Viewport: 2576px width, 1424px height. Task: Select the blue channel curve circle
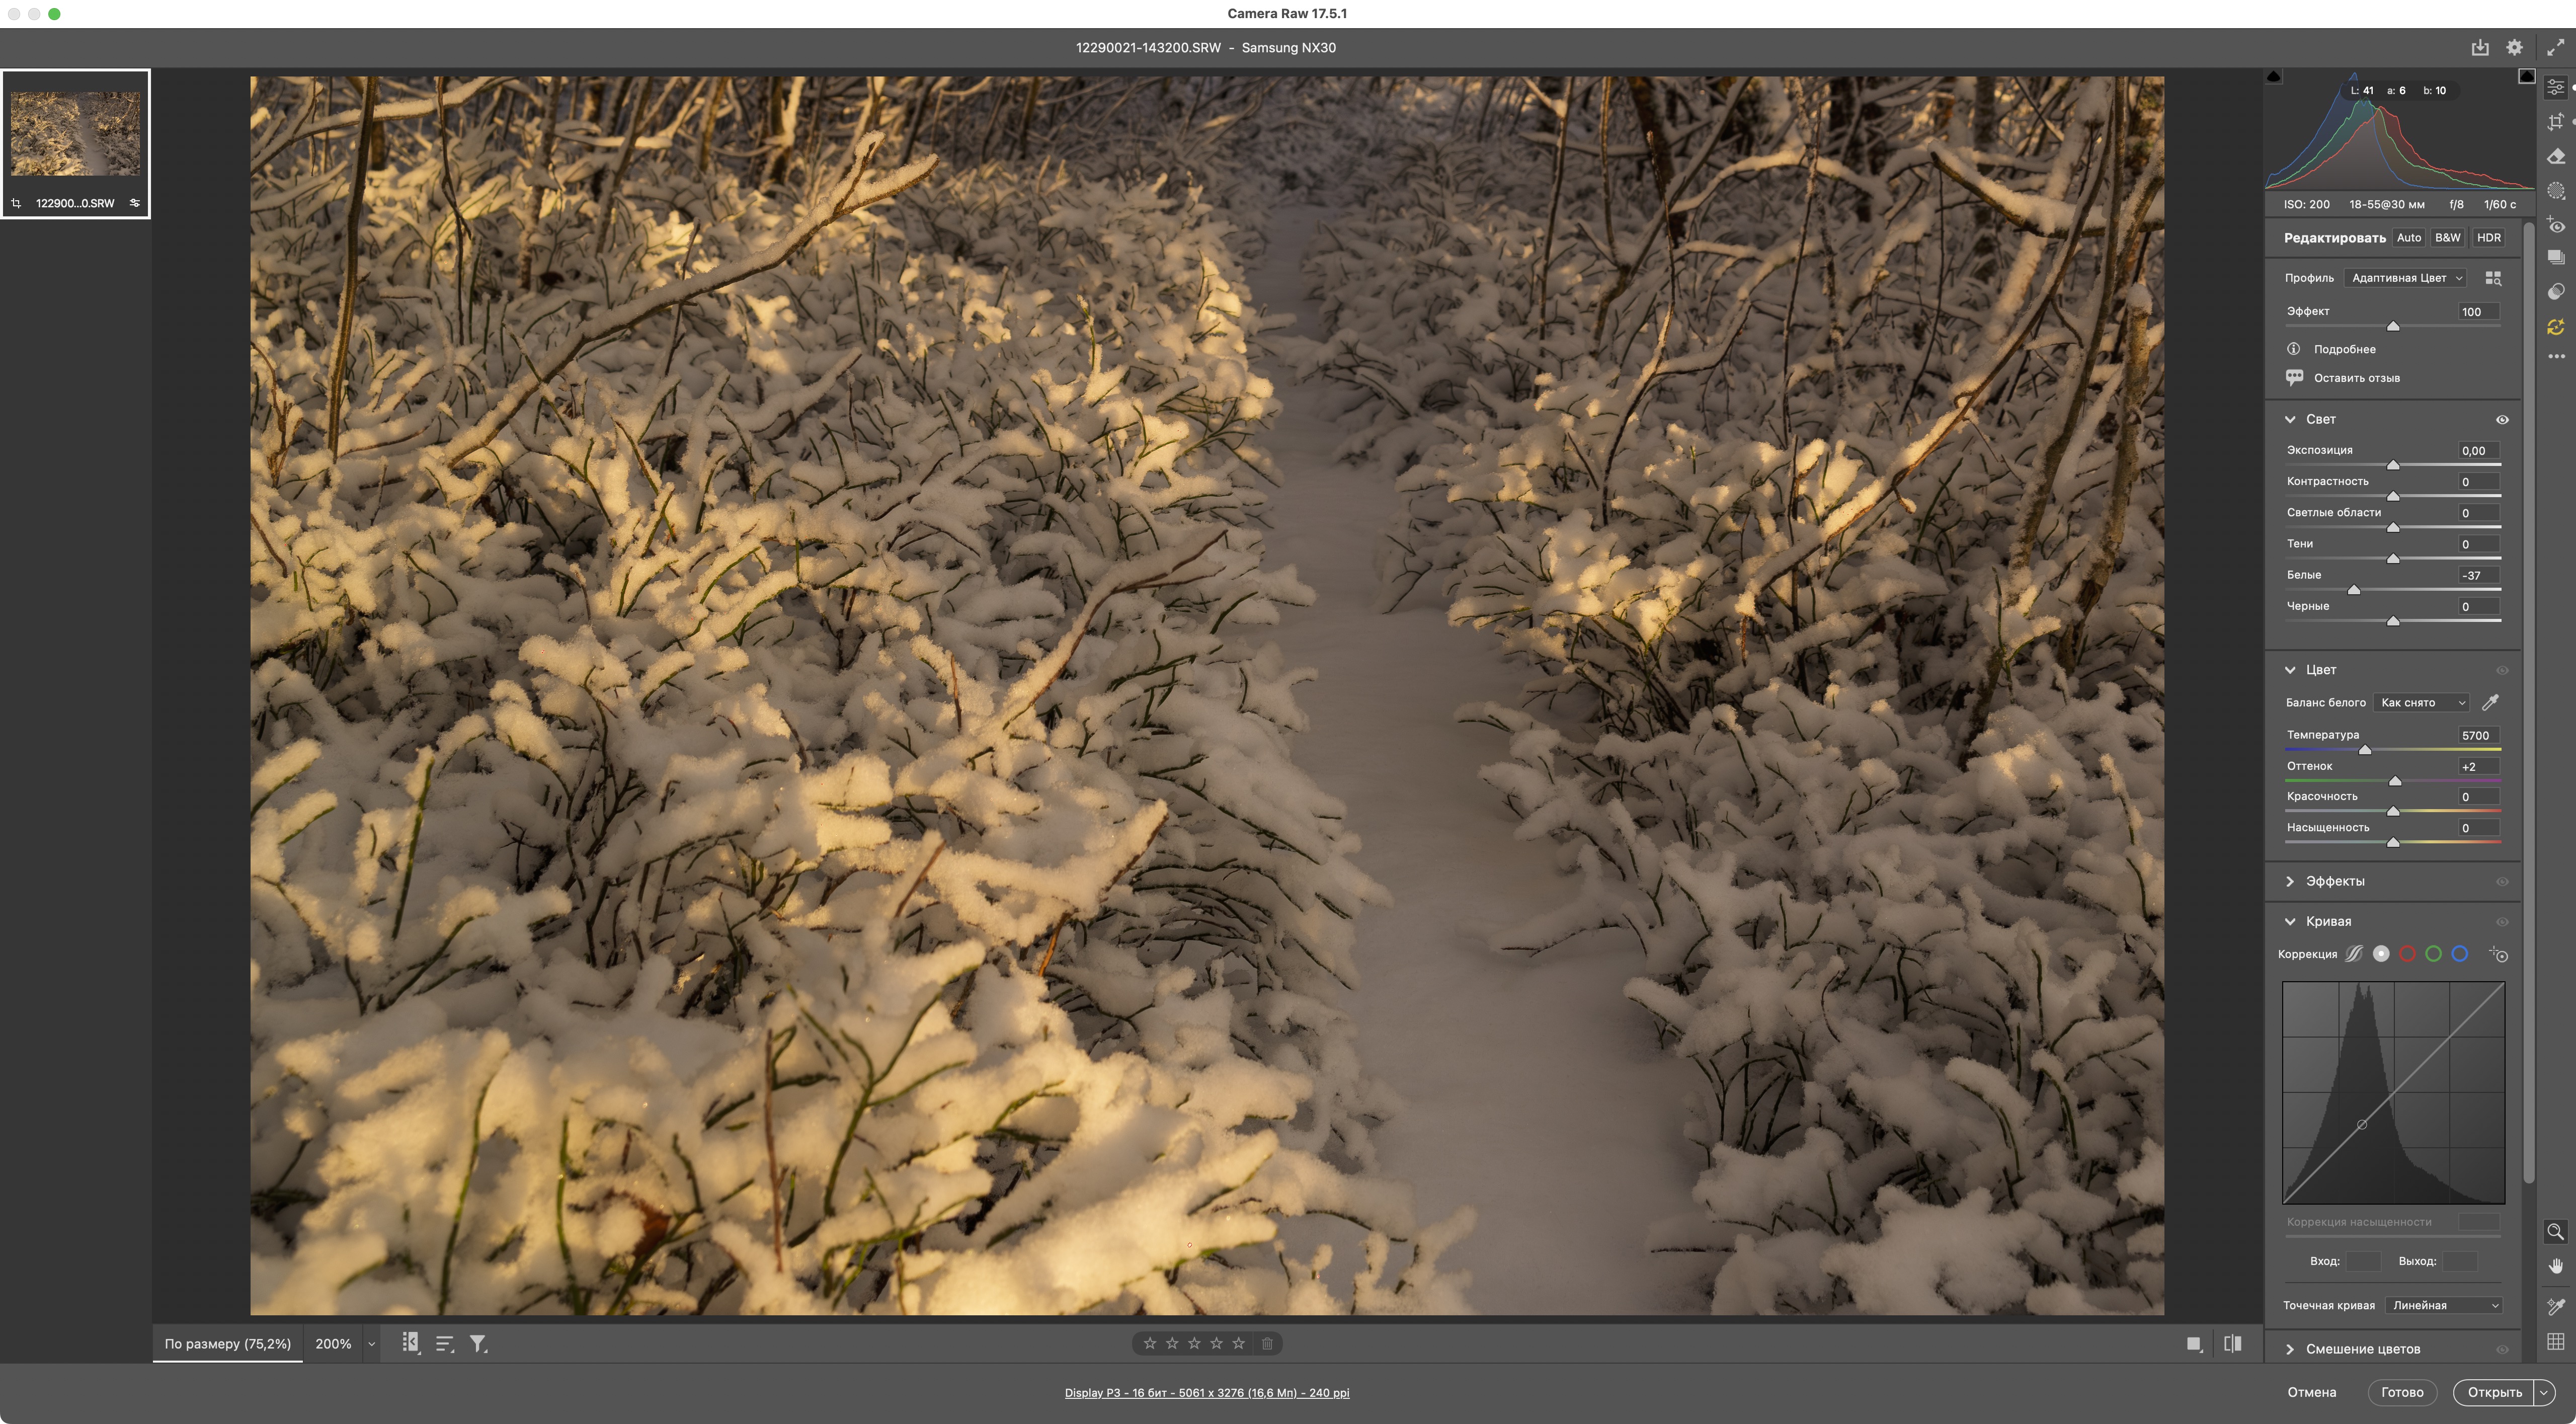(2460, 954)
